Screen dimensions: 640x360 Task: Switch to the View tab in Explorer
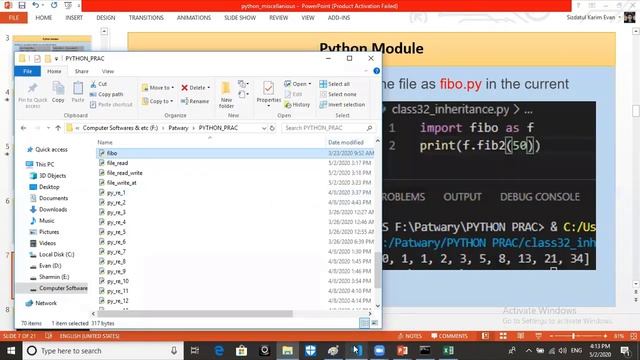[107, 71]
